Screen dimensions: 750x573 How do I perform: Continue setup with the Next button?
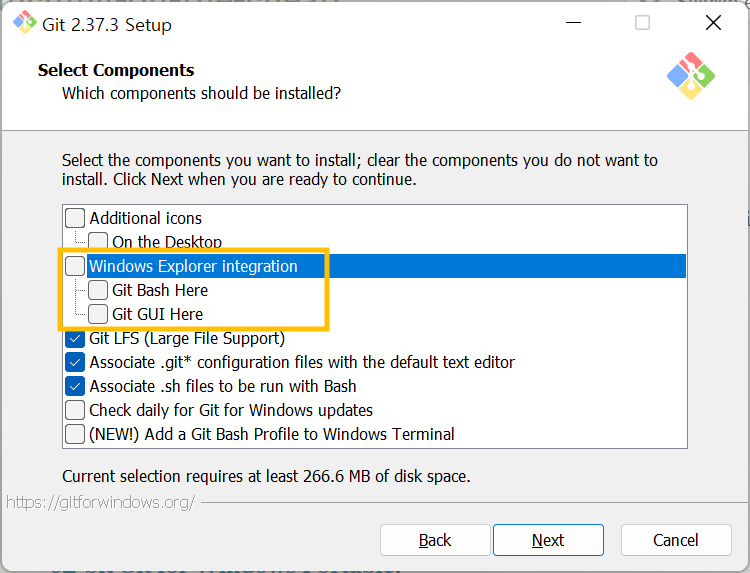point(548,540)
